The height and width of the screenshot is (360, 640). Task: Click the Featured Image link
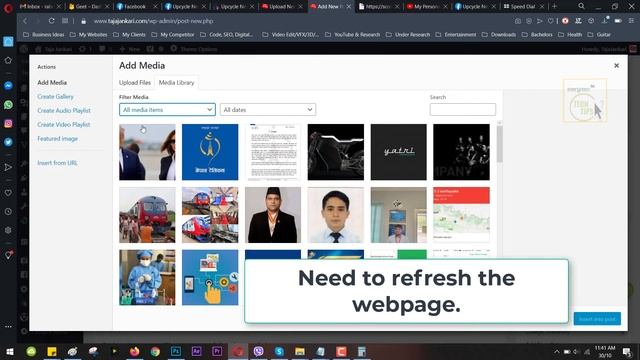tap(57, 138)
